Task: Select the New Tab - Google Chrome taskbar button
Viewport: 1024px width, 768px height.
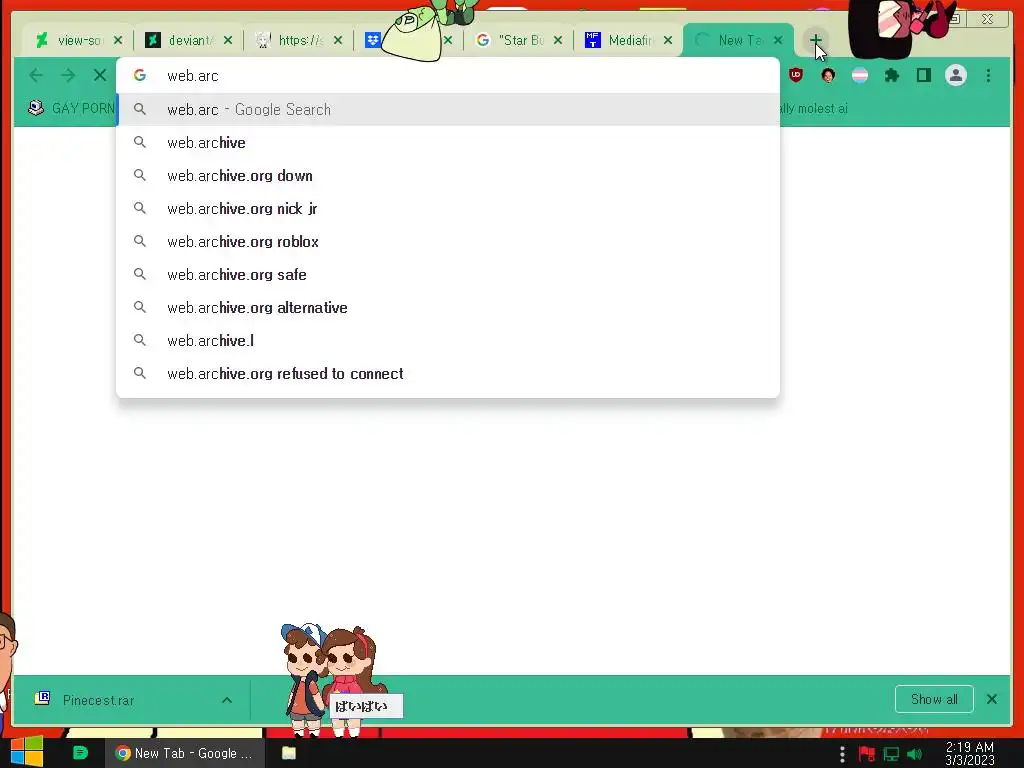Action: (x=184, y=753)
